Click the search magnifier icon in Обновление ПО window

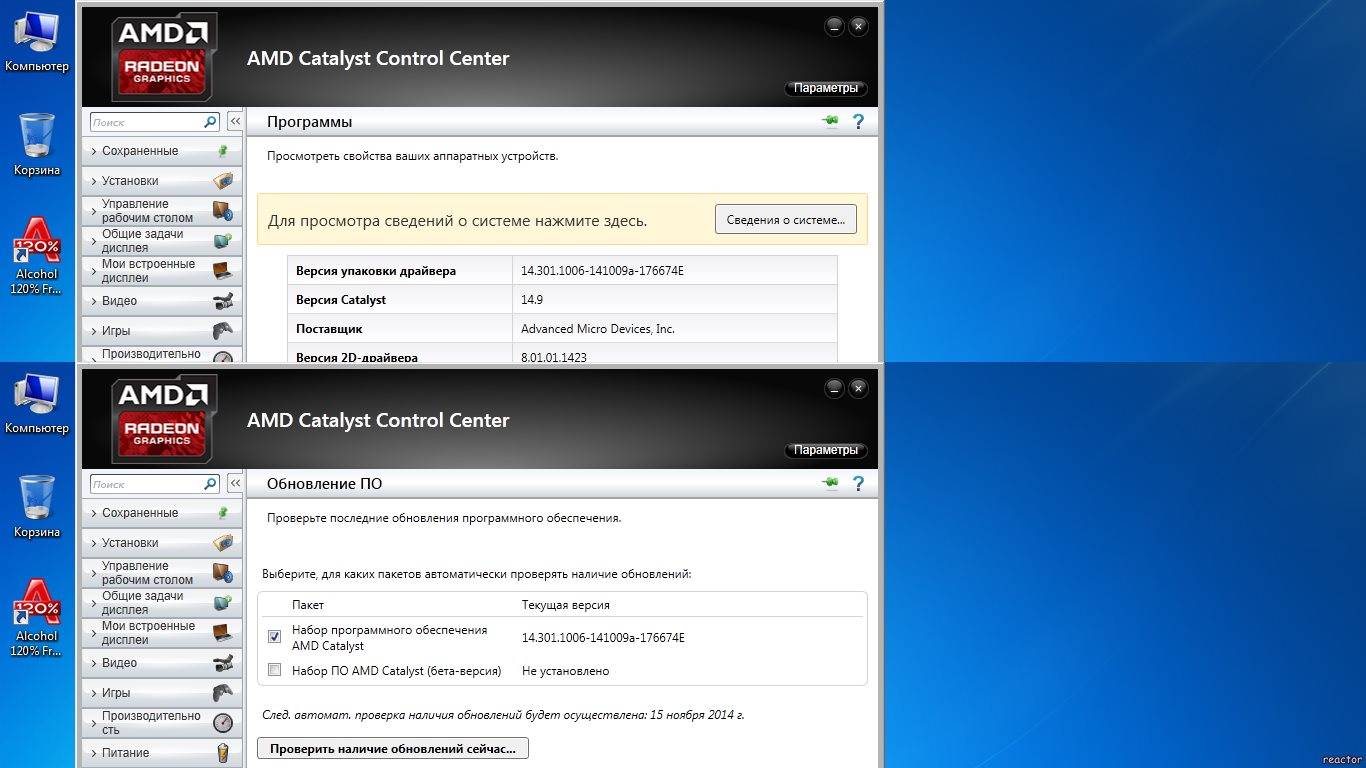click(210, 484)
